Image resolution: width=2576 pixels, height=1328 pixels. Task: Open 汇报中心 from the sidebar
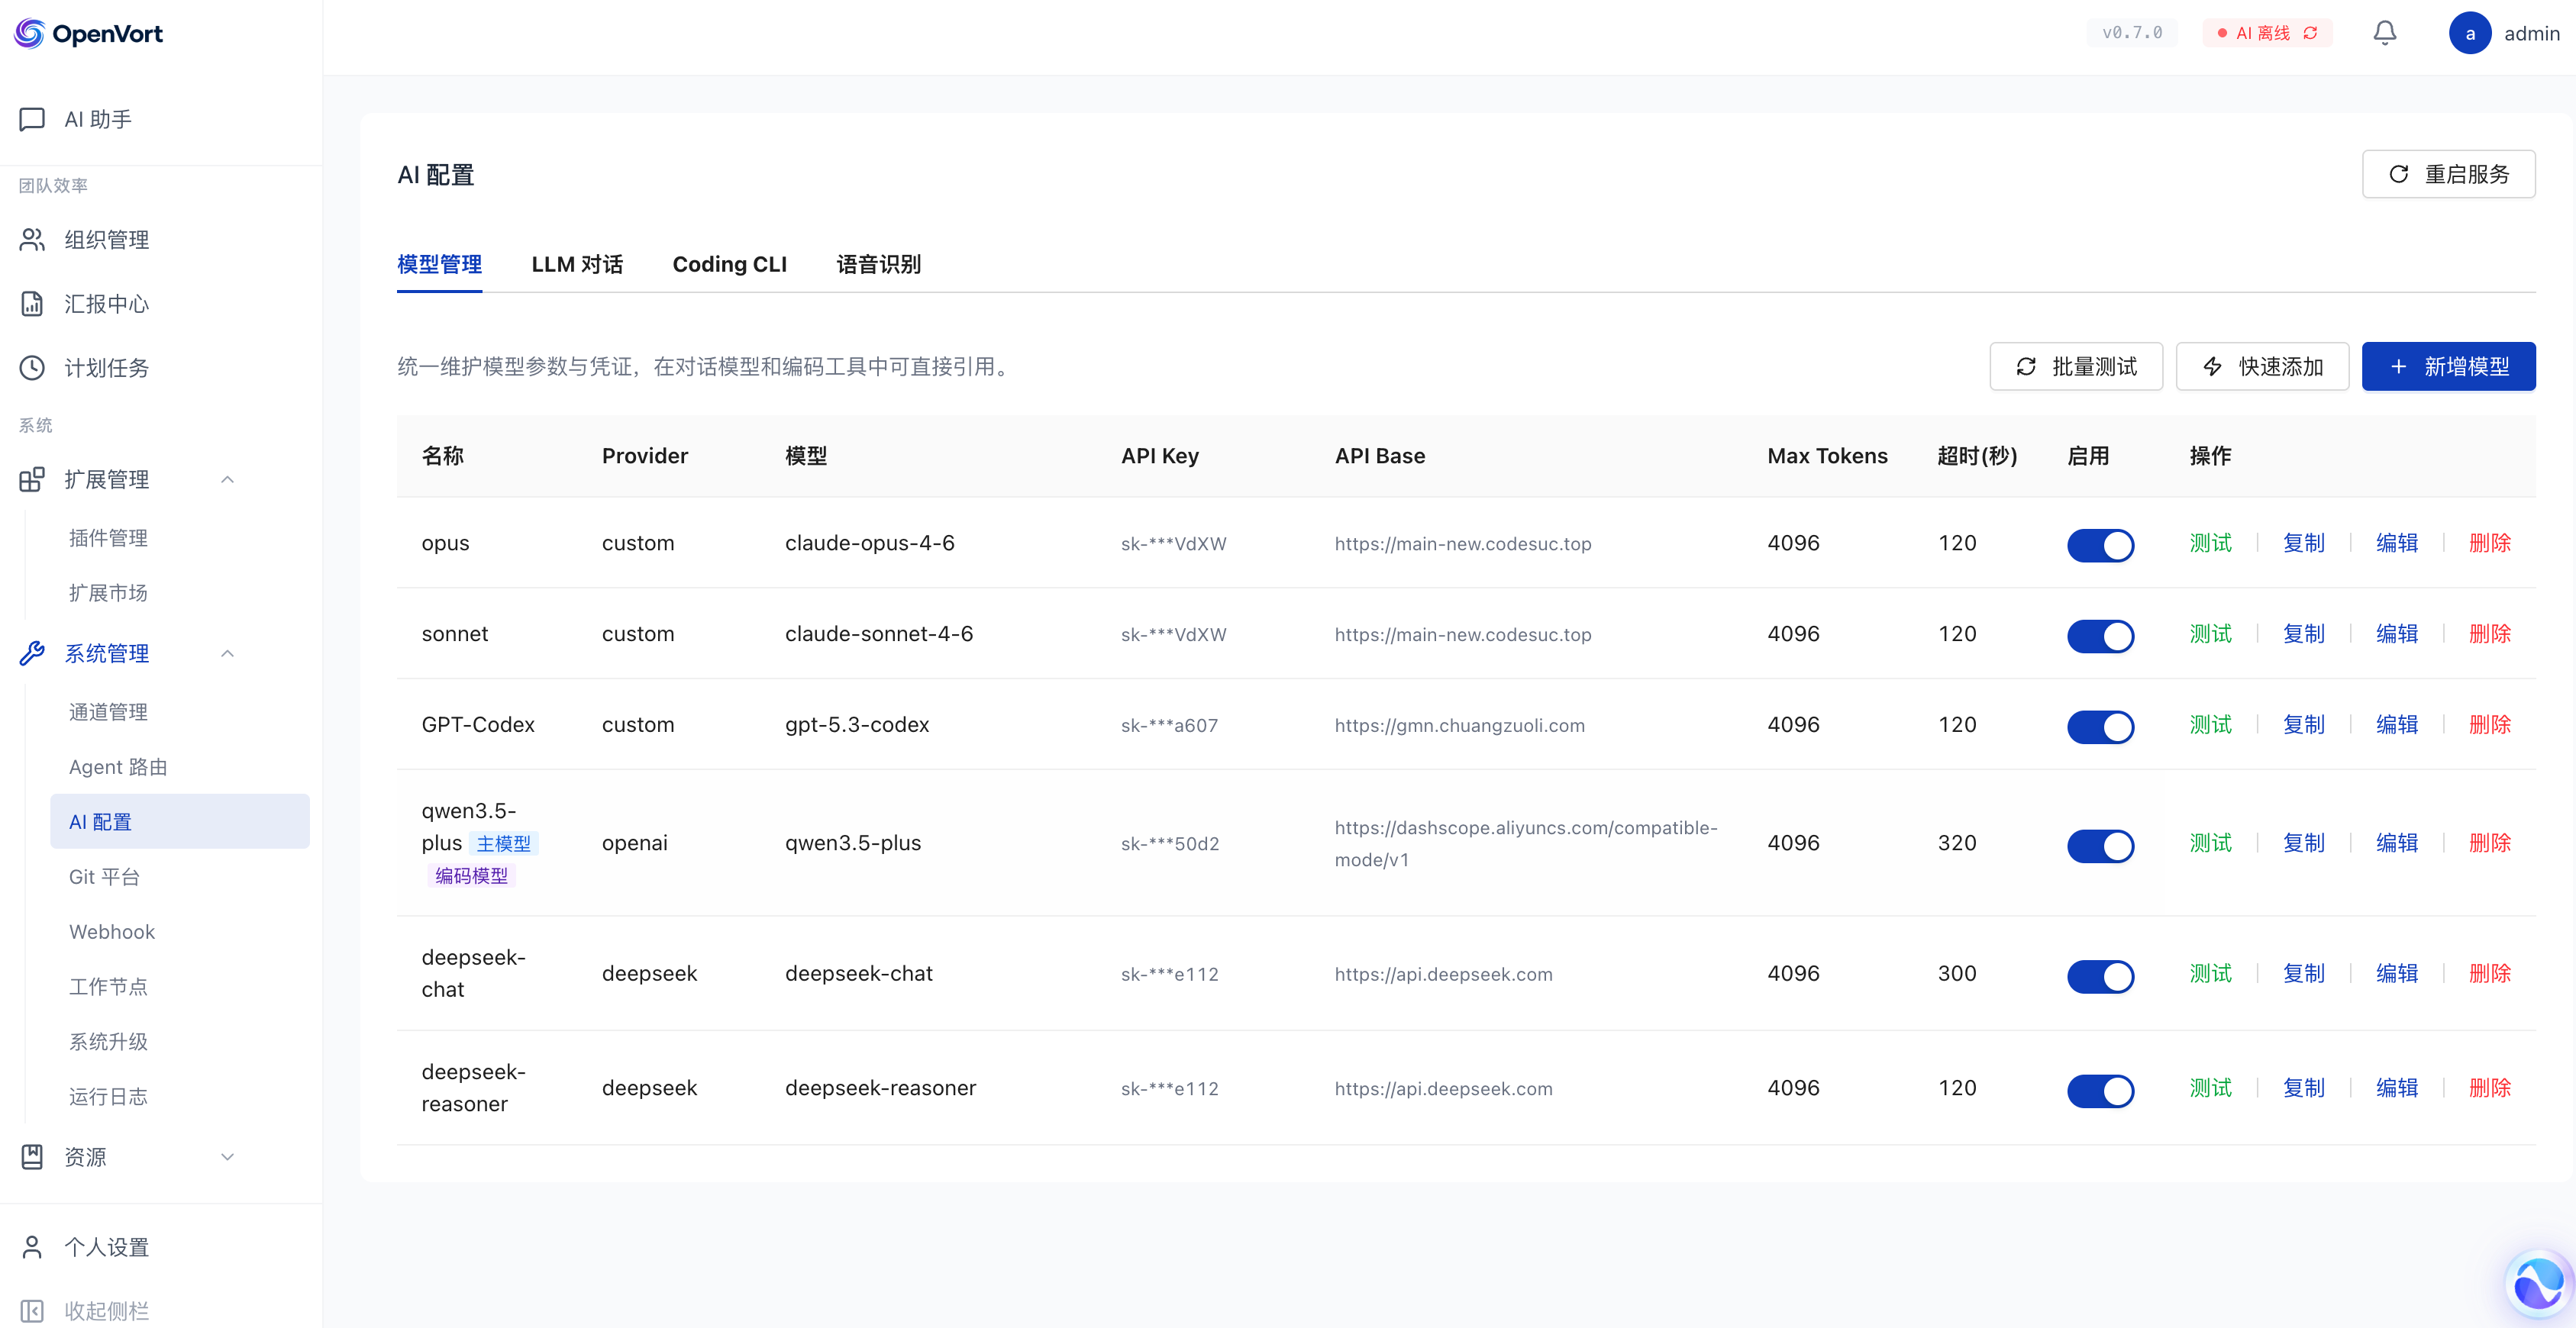[x=106, y=304]
